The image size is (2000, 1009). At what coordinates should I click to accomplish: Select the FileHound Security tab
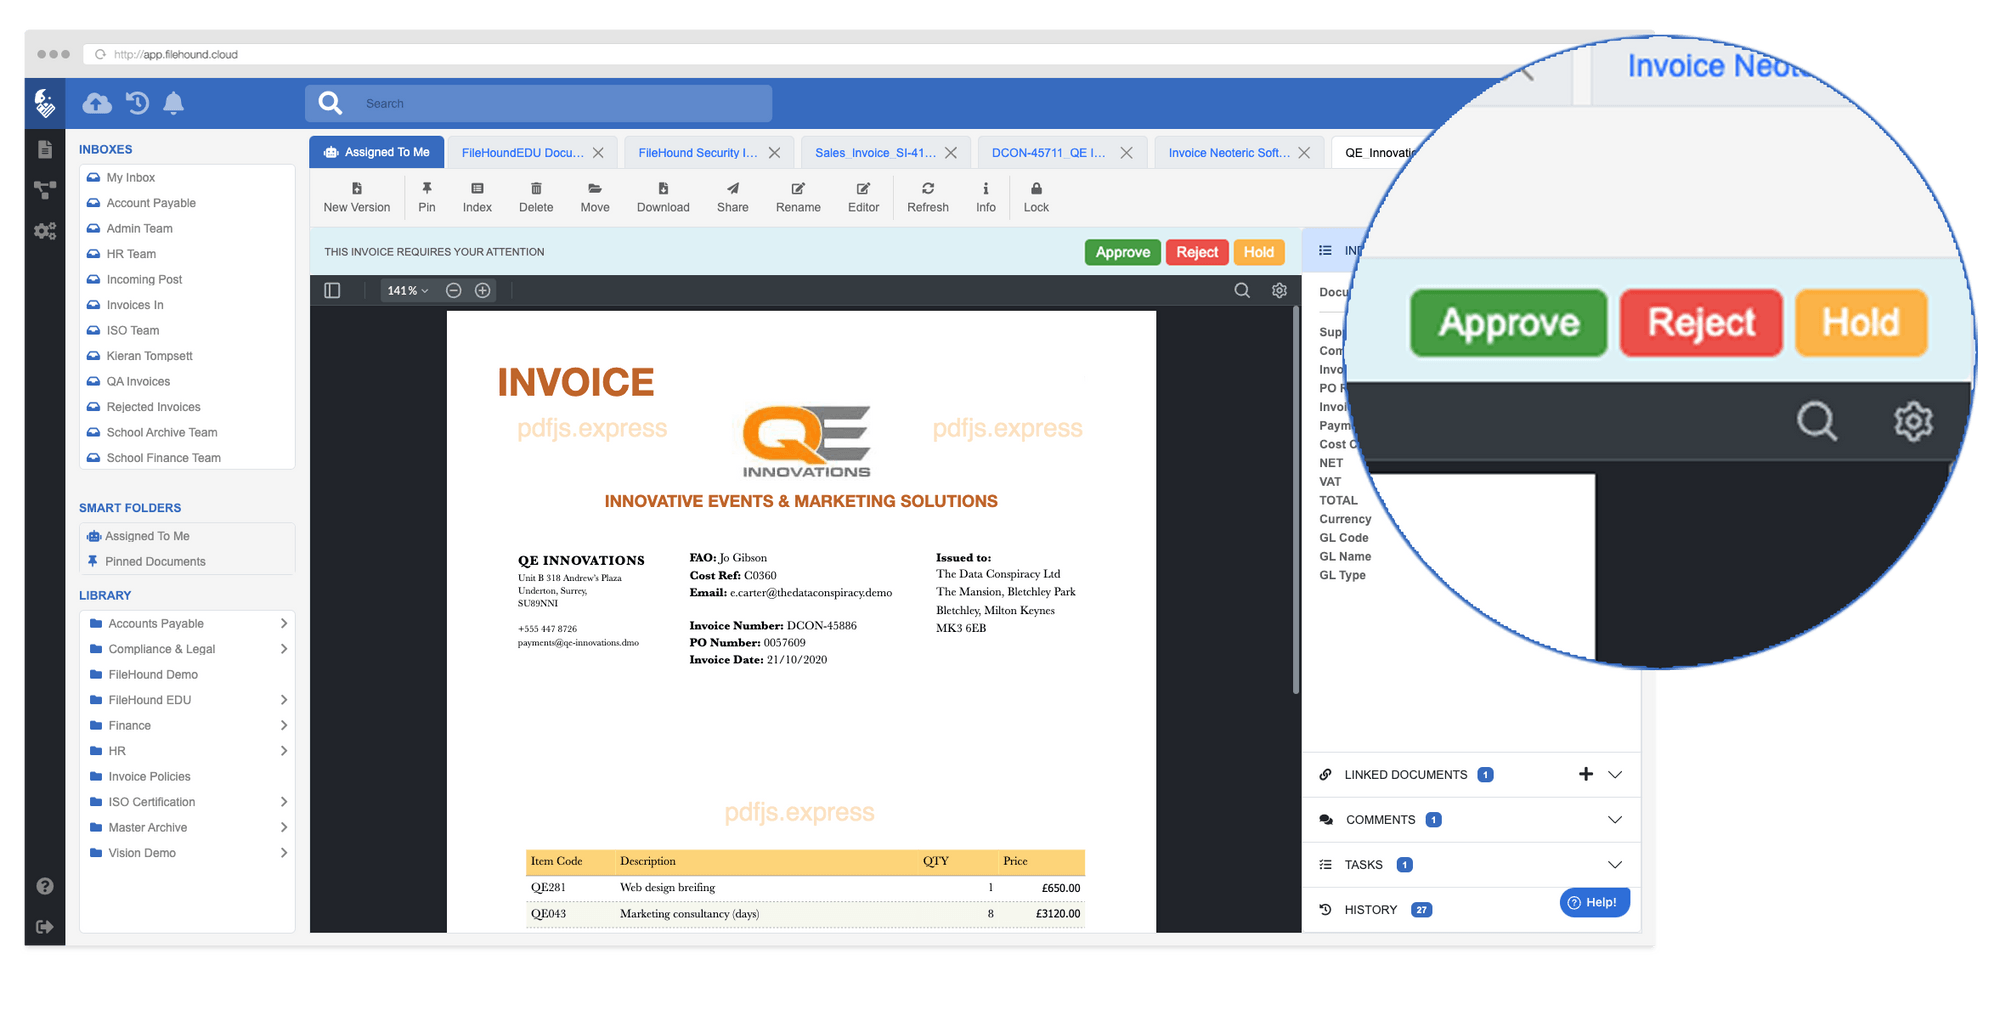coord(700,151)
